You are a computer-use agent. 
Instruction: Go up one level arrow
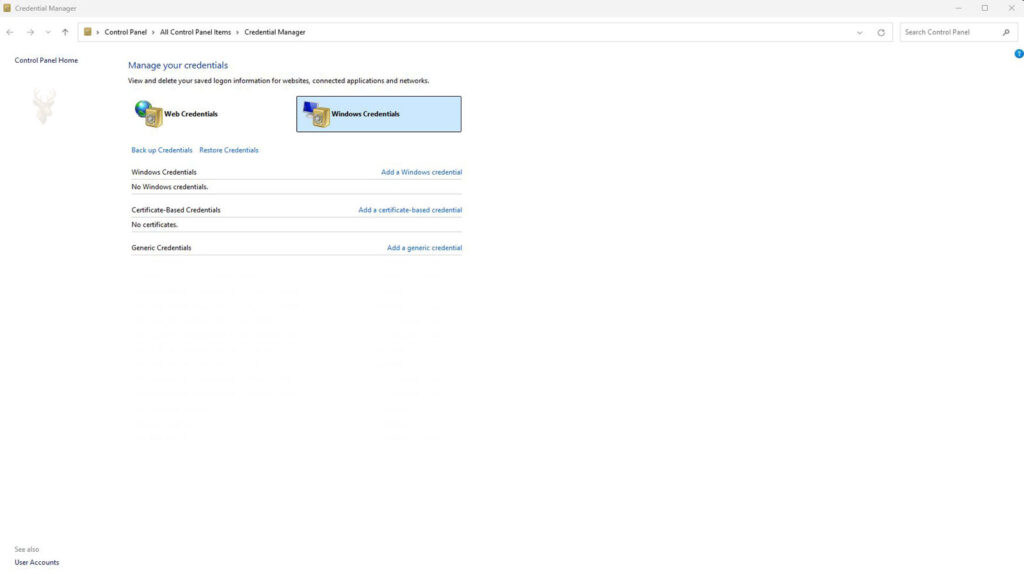pyautogui.click(x=65, y=32)
